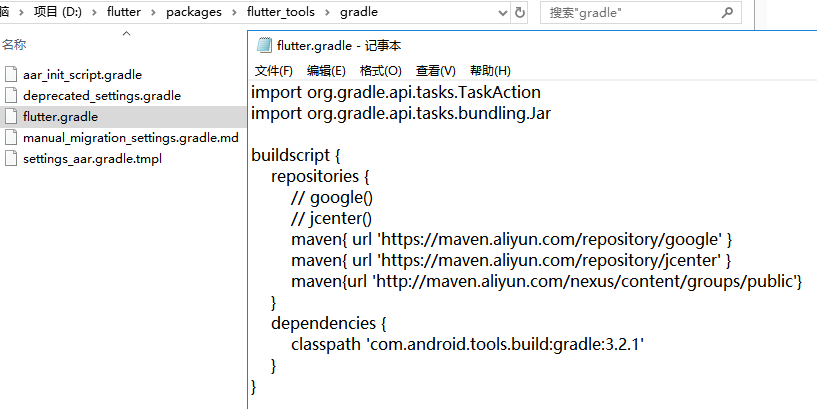Click the '// google()' comment line
817x409 pixels.
coord(332,197)
